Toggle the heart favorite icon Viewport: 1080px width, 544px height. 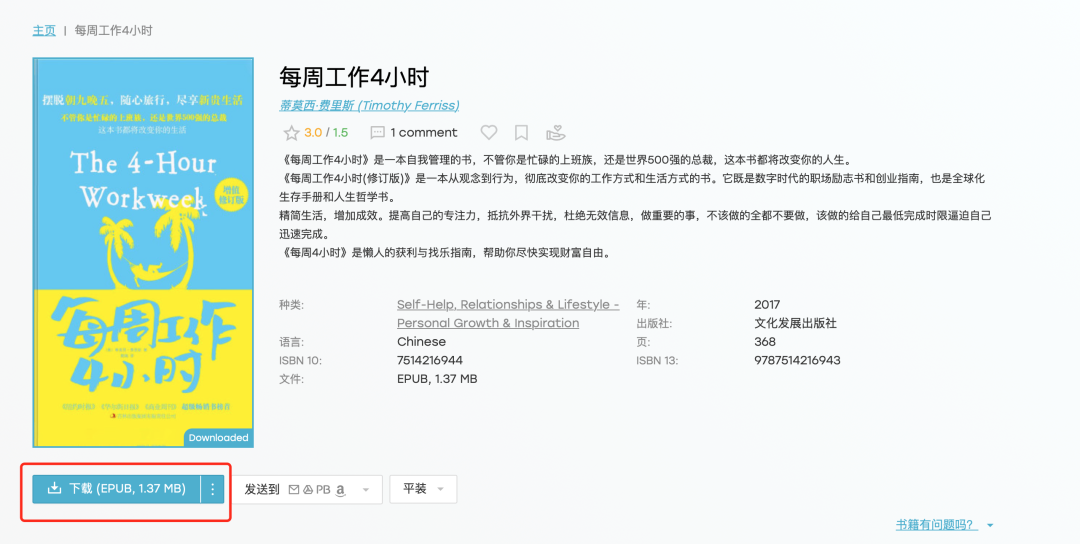[489, 132]
